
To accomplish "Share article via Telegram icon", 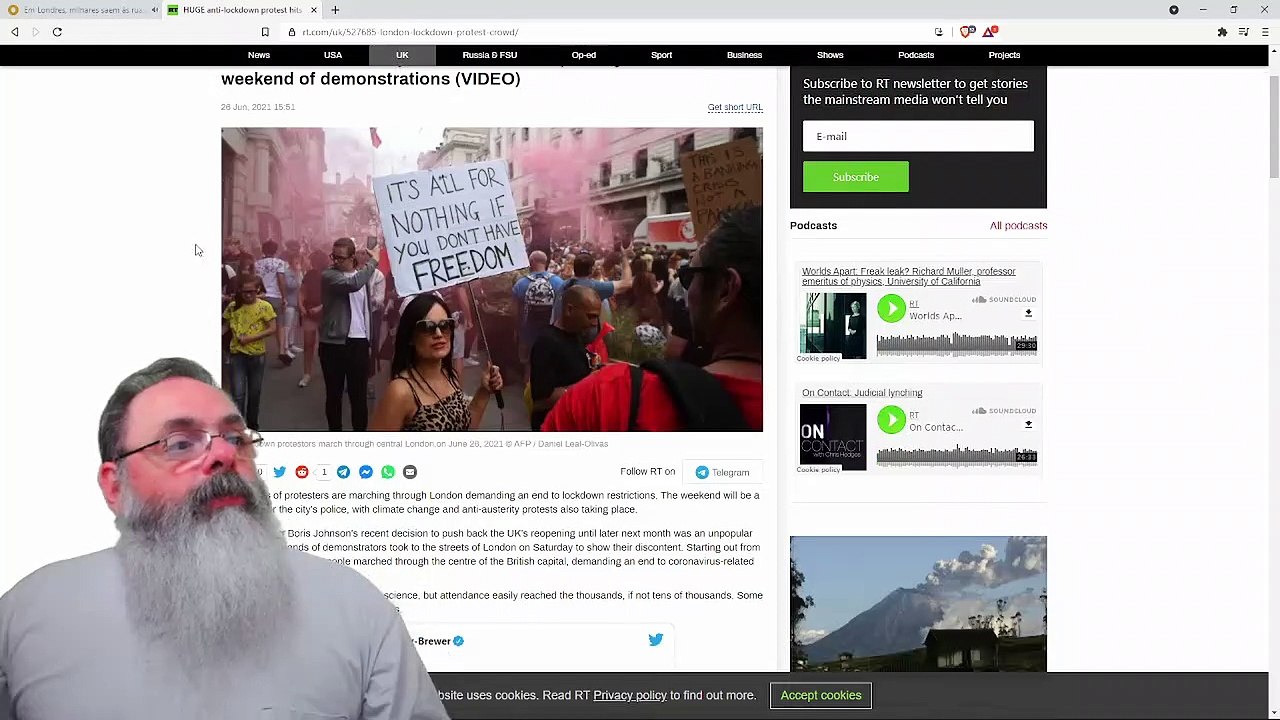I will [343, 472].
